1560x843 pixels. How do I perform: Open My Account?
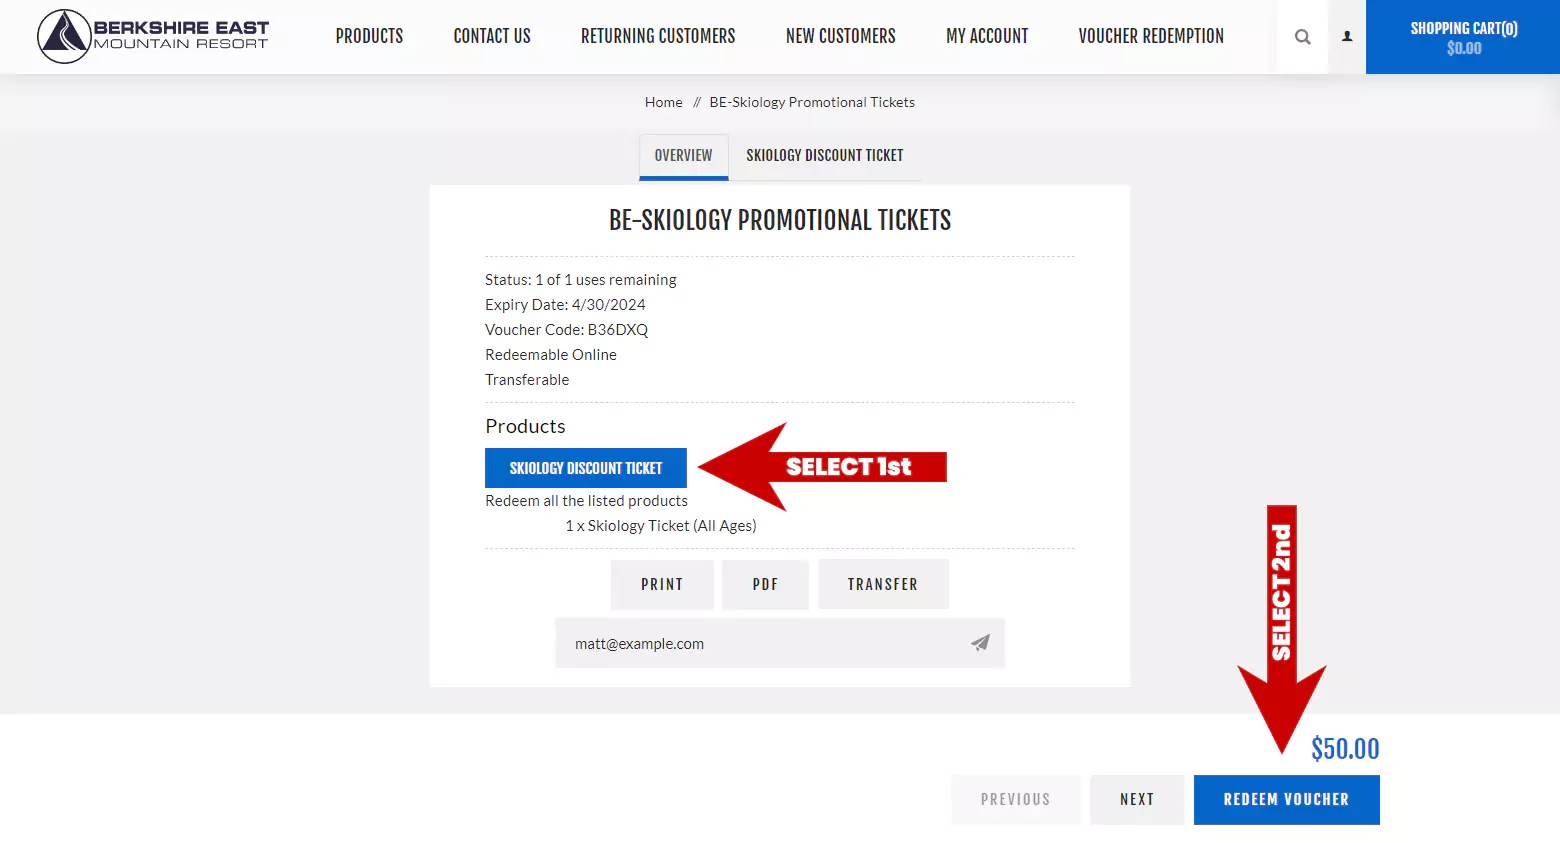[987, 36]
